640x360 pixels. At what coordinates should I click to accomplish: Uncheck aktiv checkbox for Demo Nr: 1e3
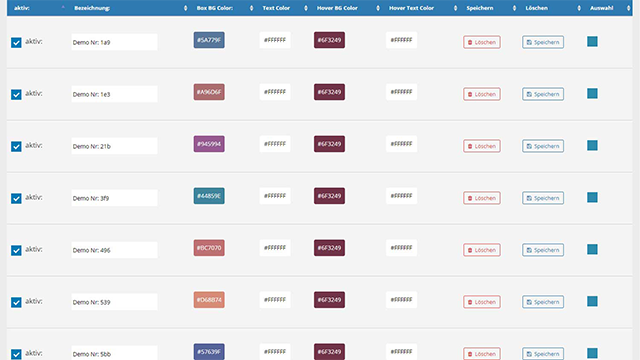click(x=16, y=94)
